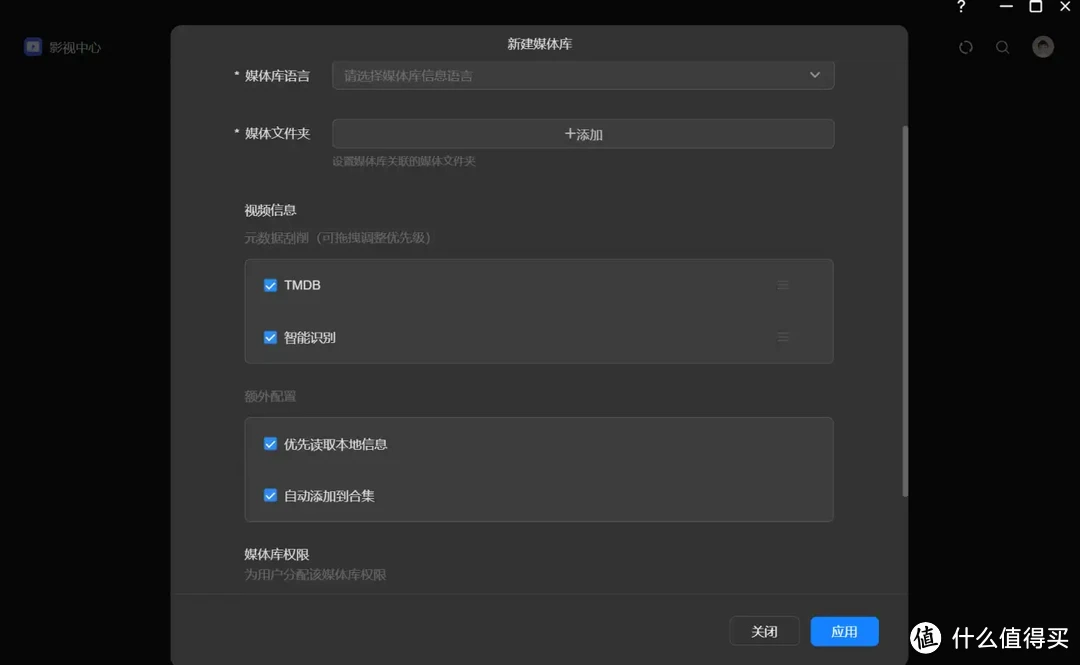Apply settings with the 应用 button
Image resolution: width=1080 pixels, height=665 pixels.
pyautogui.click(x=844, y=631)
